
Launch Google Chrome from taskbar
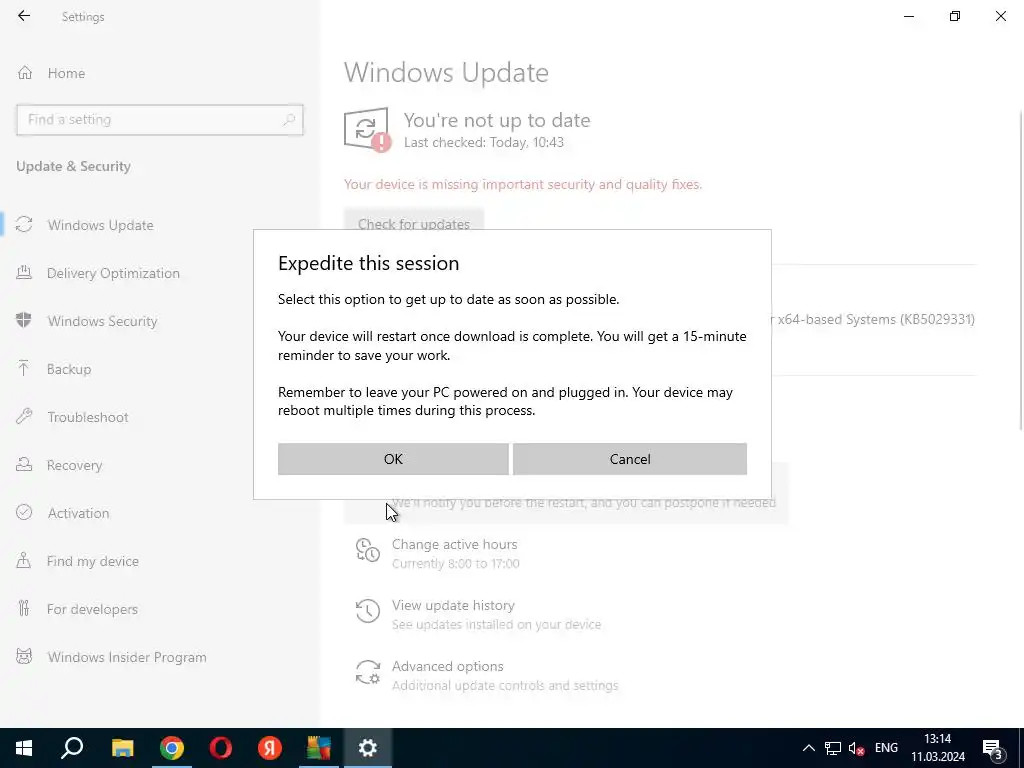click(172, 748)
